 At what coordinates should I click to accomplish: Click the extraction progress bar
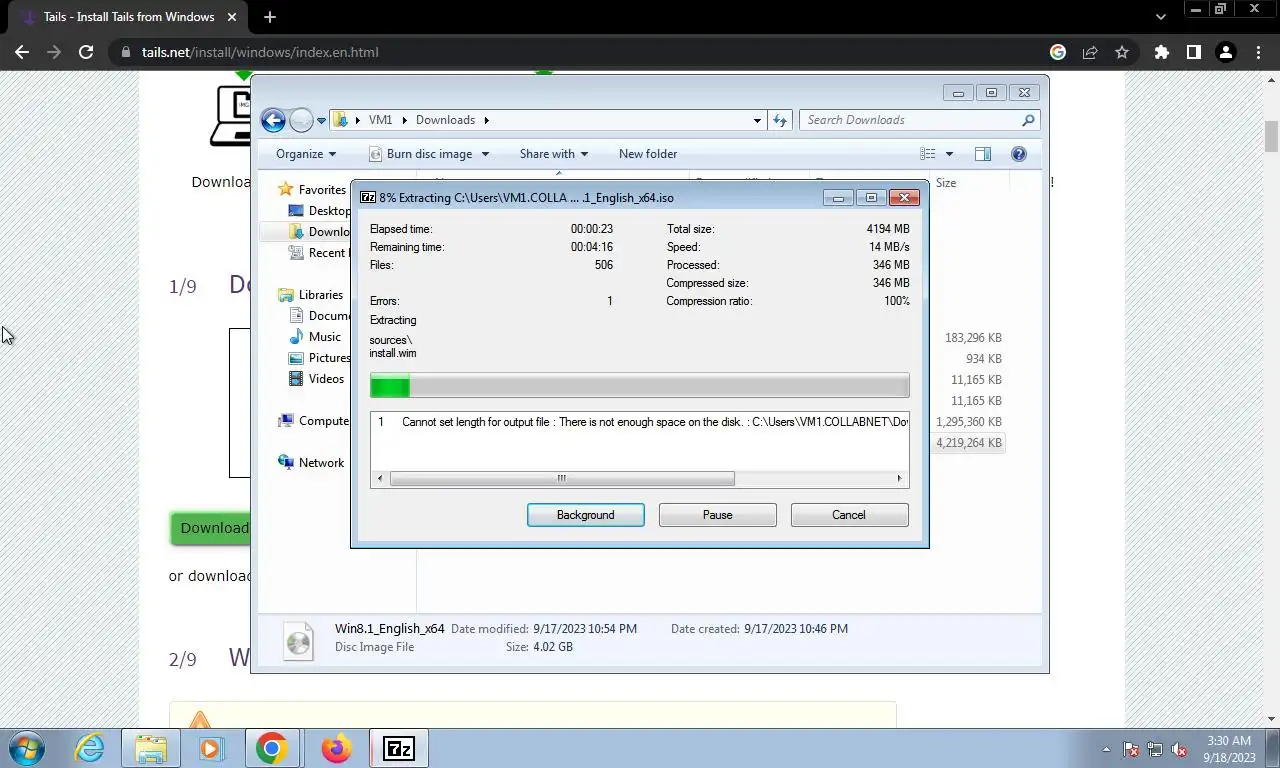click(x=639, y=386)
